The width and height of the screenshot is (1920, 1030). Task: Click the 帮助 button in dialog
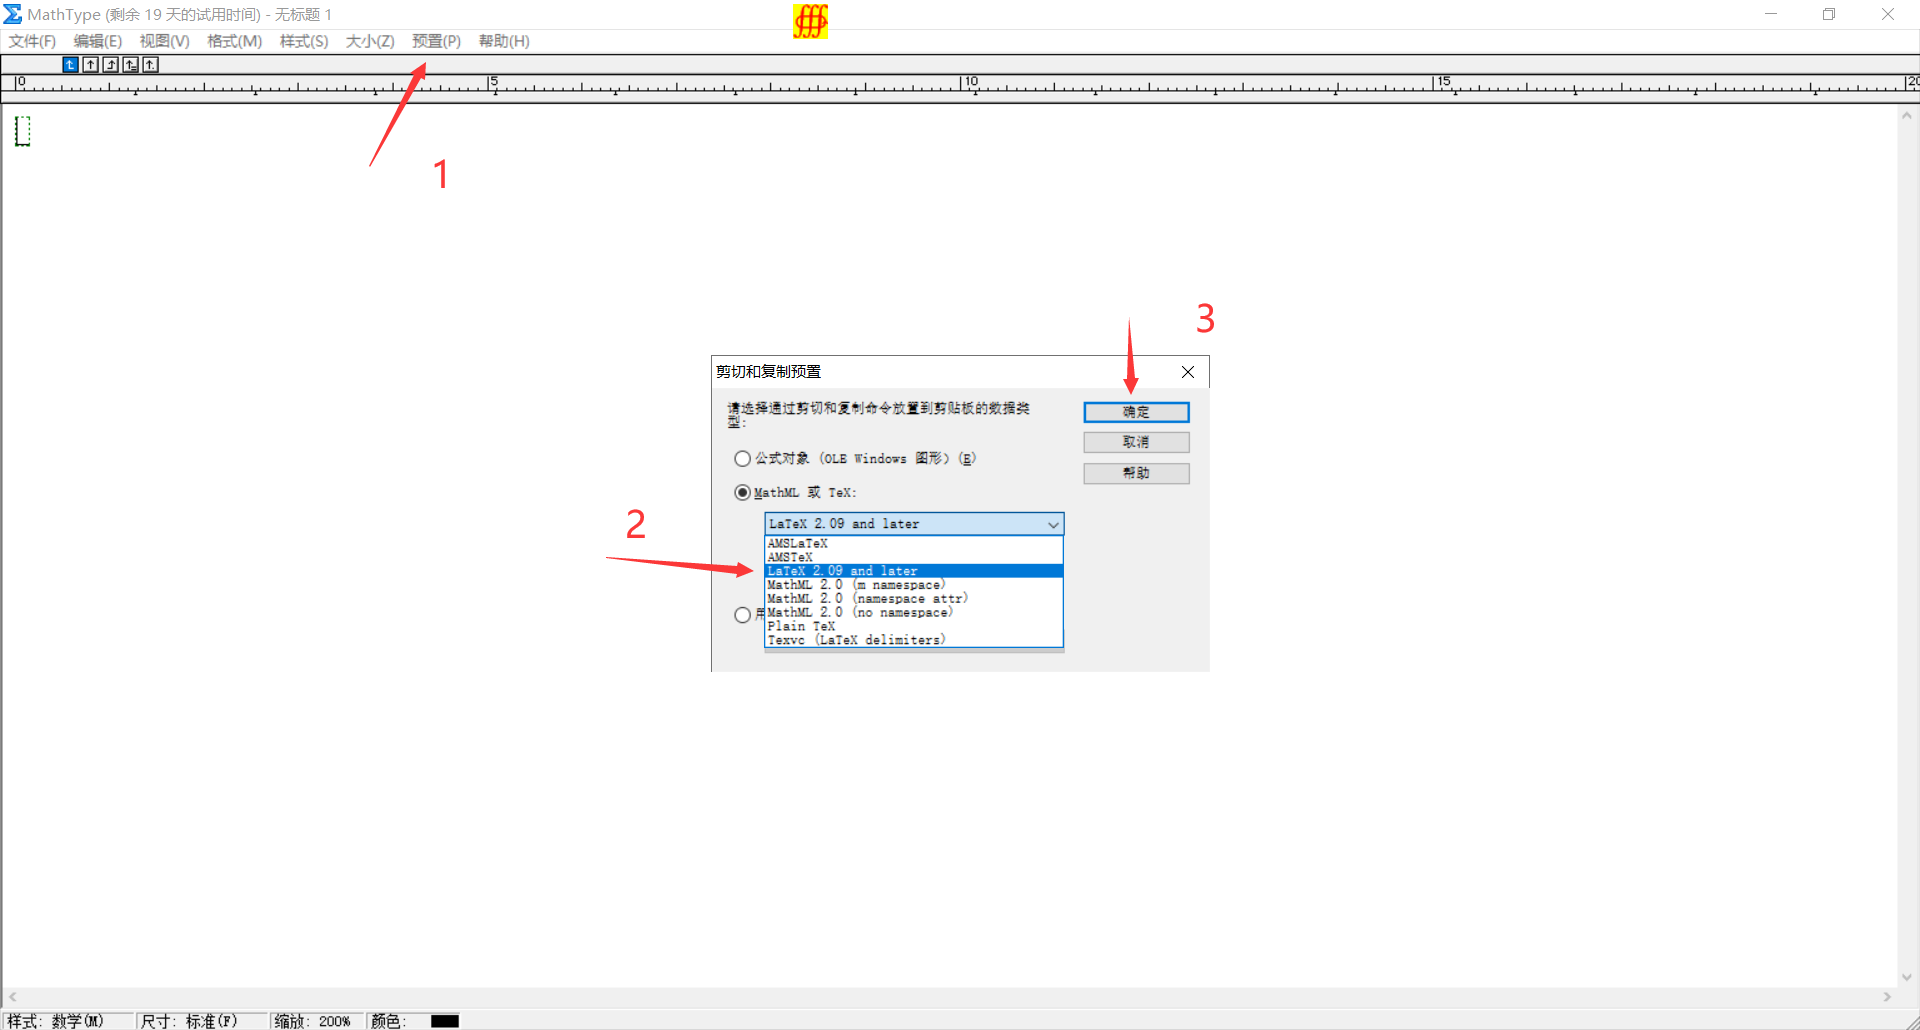click(1136, 473)
